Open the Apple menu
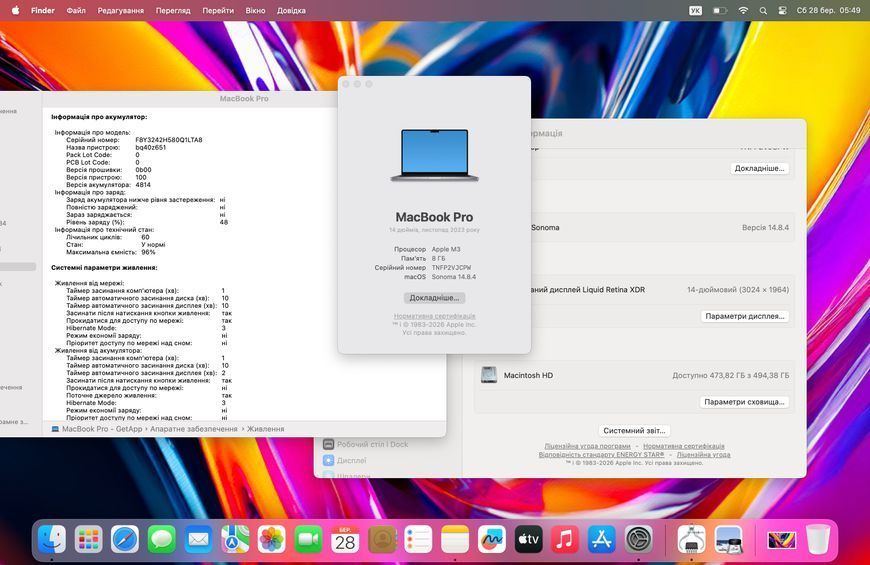870x565 pixels. (x=16, y=10)
